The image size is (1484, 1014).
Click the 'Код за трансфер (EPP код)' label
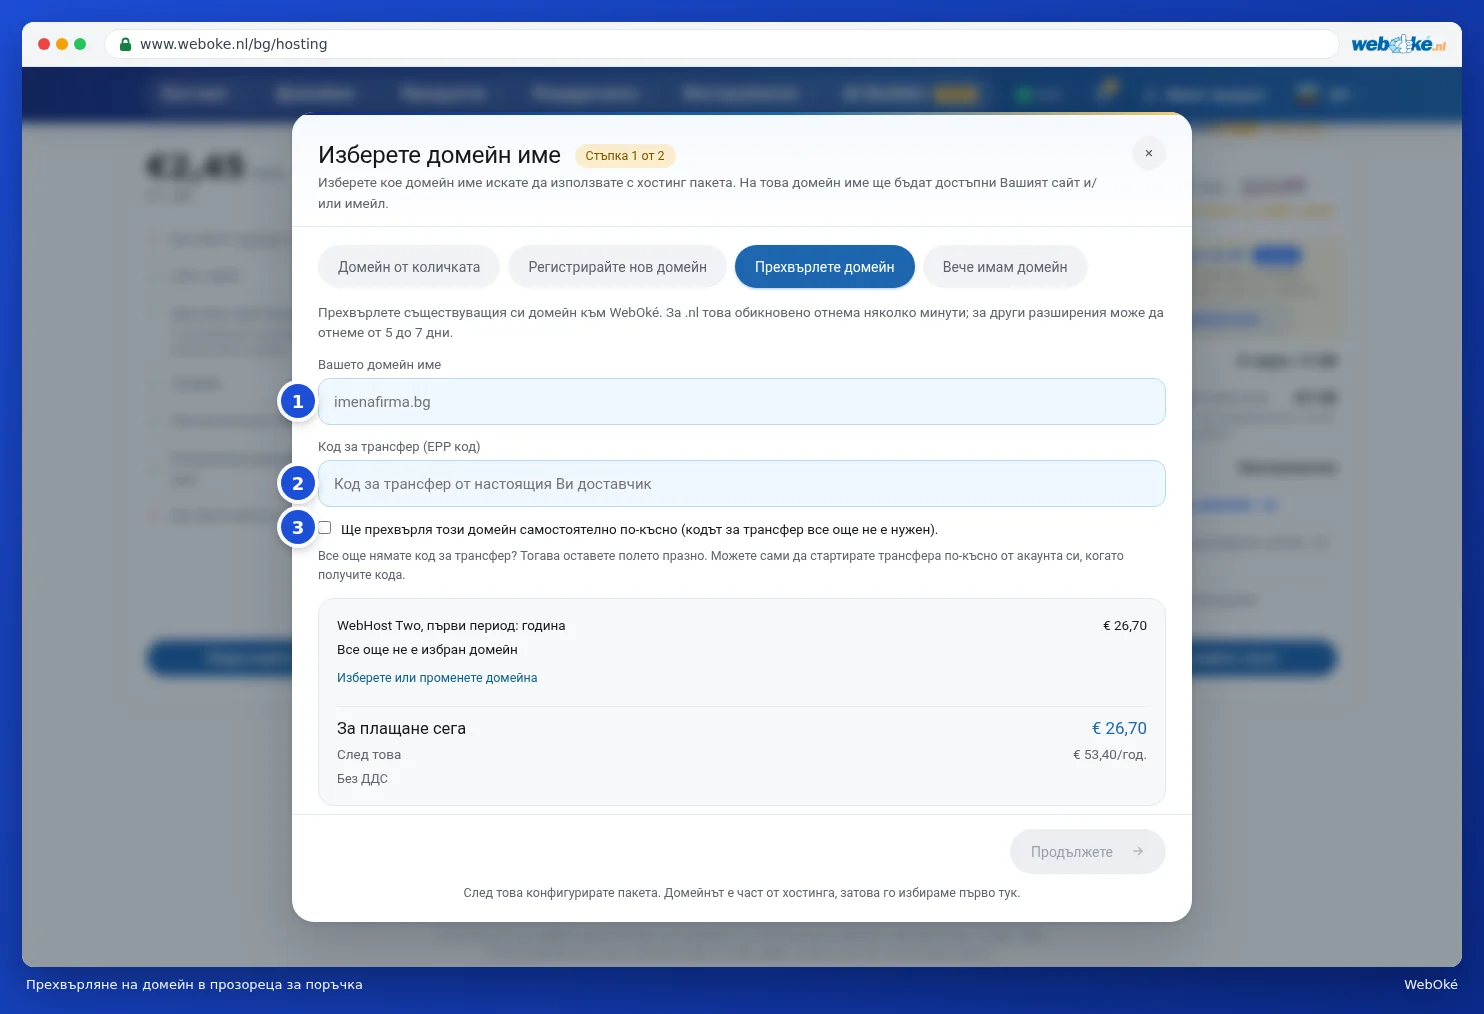click(399, 447)
